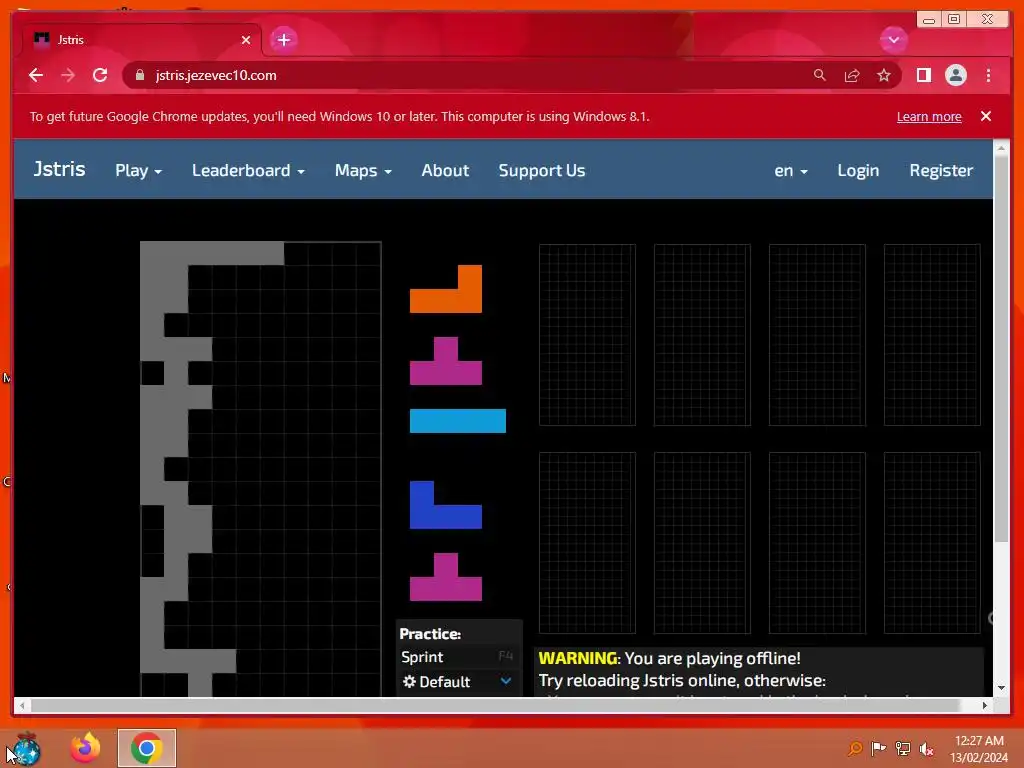Click the upper purple T piece in queue
The image size is (1024, 768).
point(446,361)
